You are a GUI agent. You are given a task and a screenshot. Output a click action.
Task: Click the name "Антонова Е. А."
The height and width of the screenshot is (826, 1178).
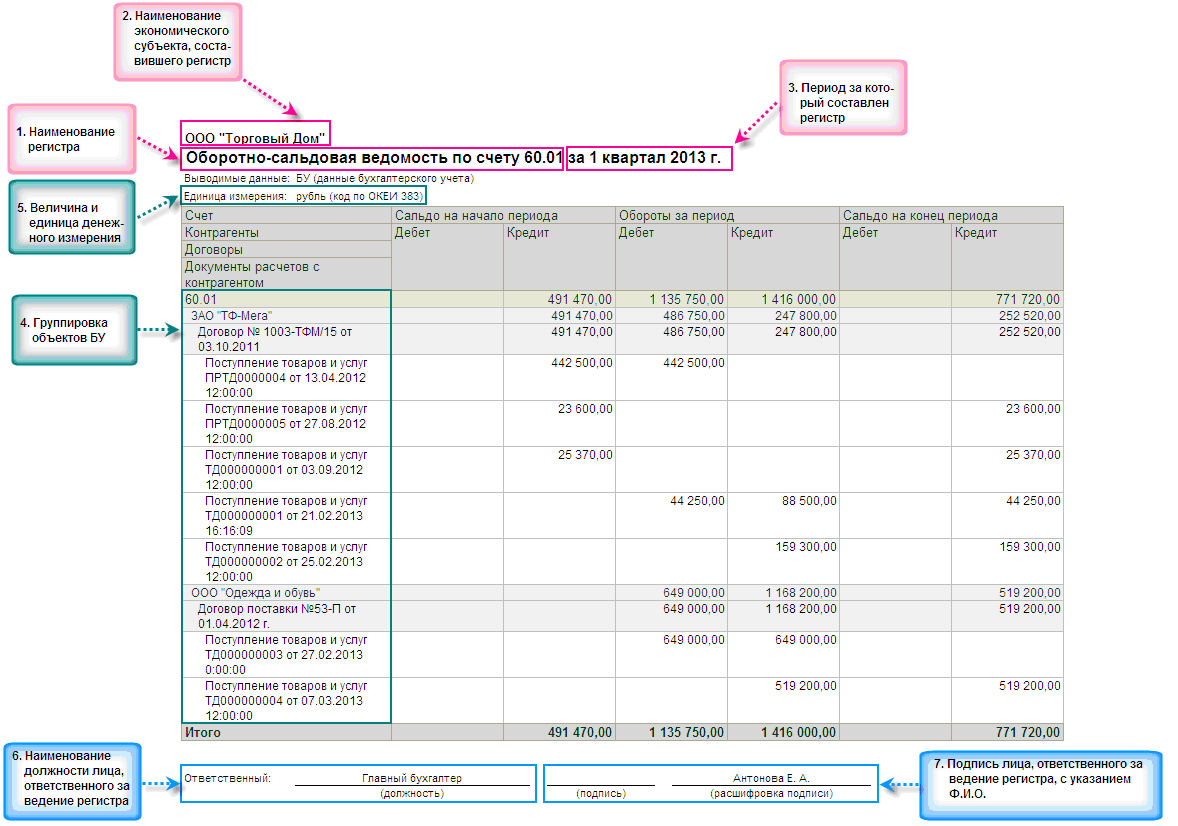coord(772,779)
